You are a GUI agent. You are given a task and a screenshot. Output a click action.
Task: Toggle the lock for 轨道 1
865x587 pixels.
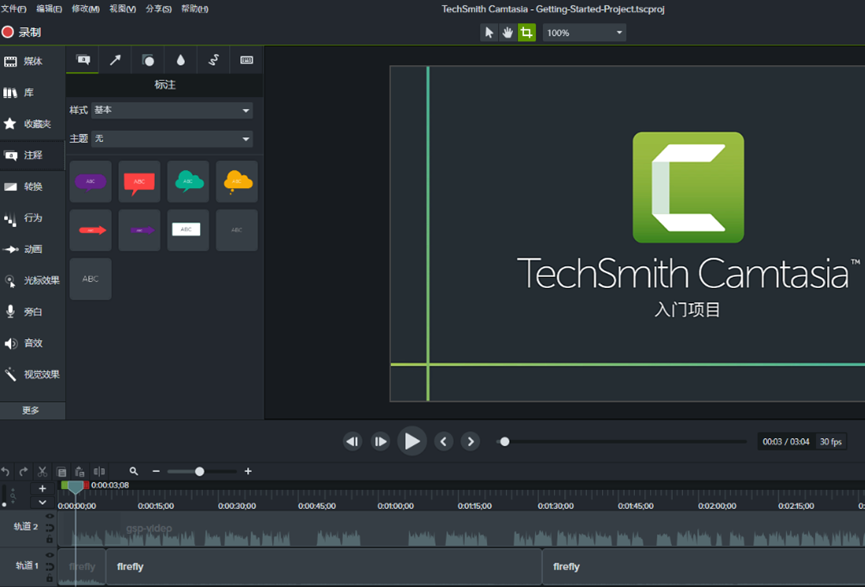pos(50,578)
